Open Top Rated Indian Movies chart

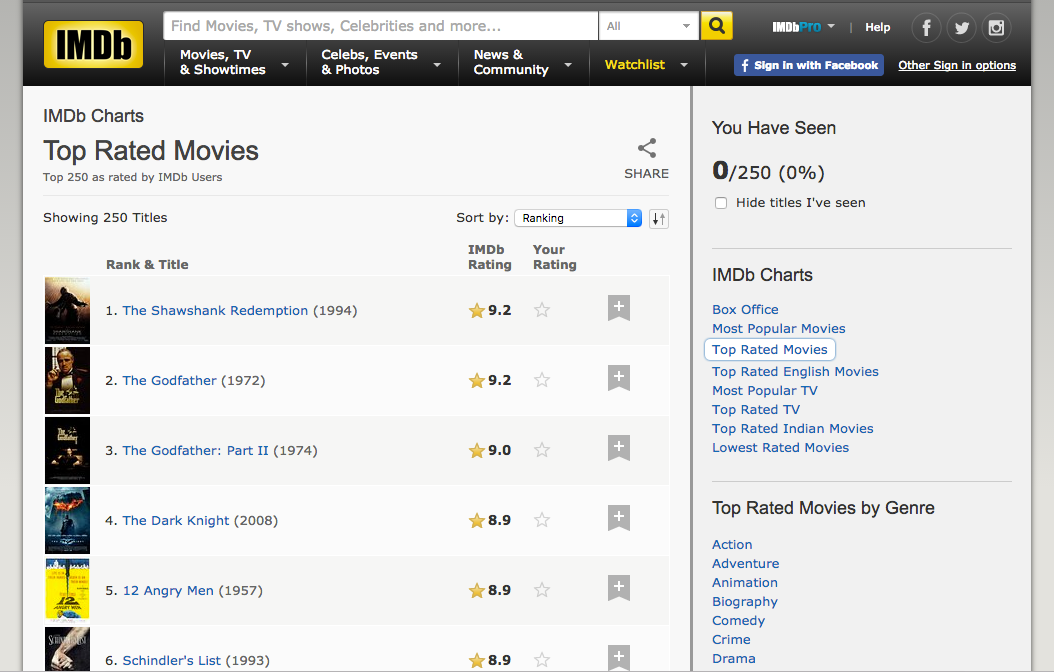[793, 429]
